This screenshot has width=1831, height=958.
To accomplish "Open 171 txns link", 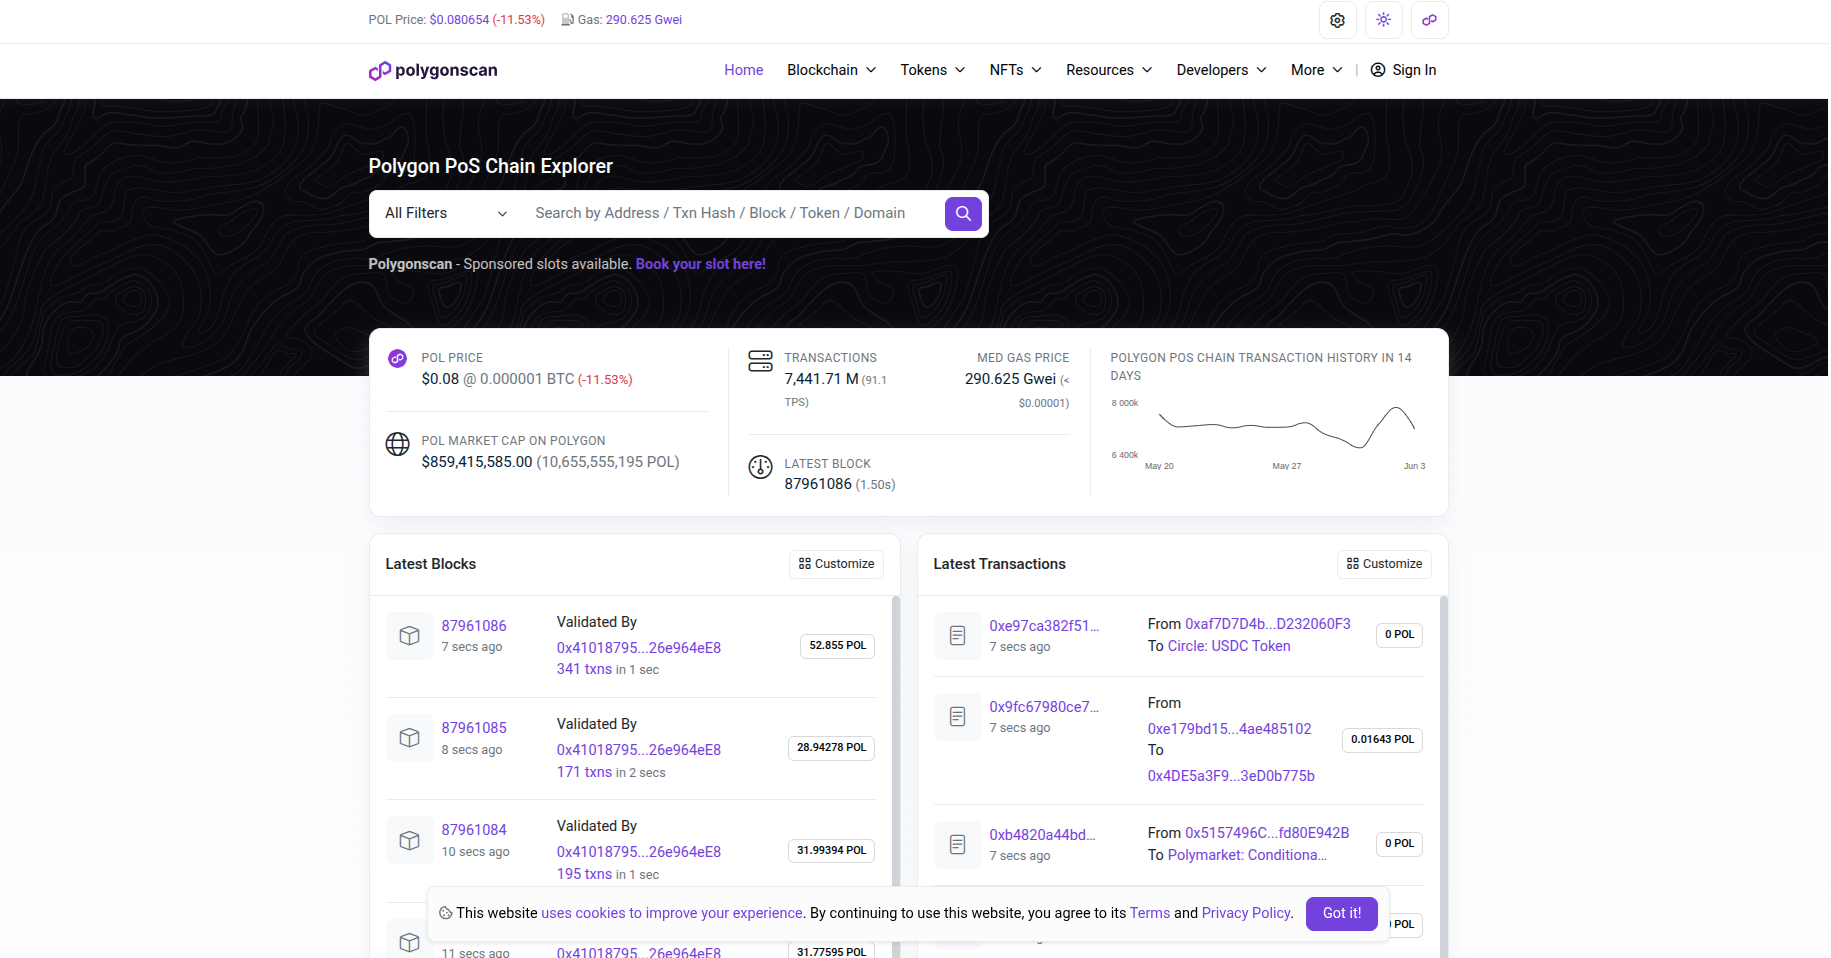I will 584,772.
